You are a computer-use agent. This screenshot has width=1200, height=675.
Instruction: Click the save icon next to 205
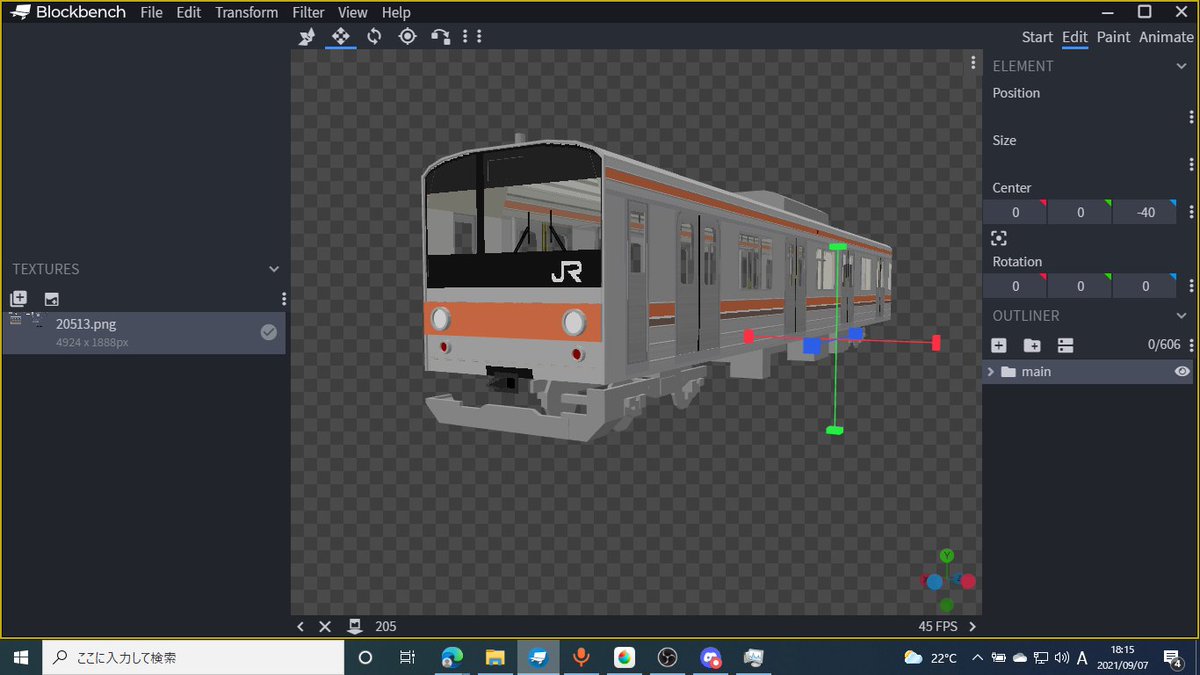[354, 626]
